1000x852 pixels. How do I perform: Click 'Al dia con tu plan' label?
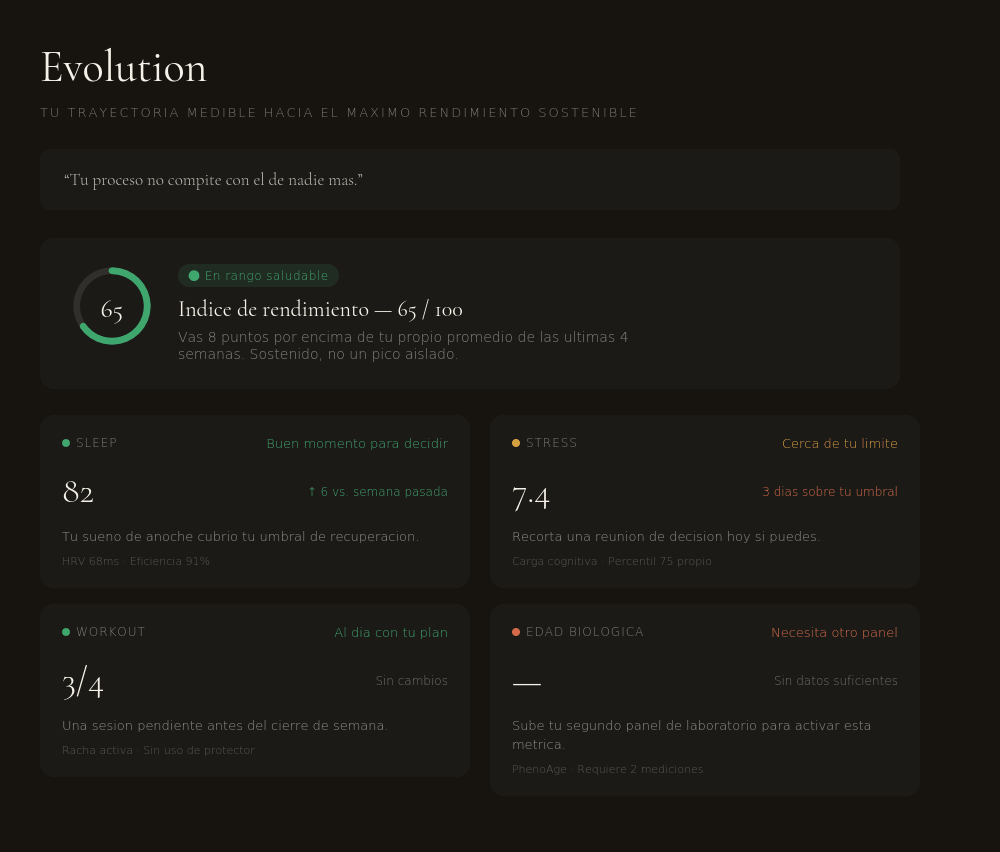click(x=391, y=632)
